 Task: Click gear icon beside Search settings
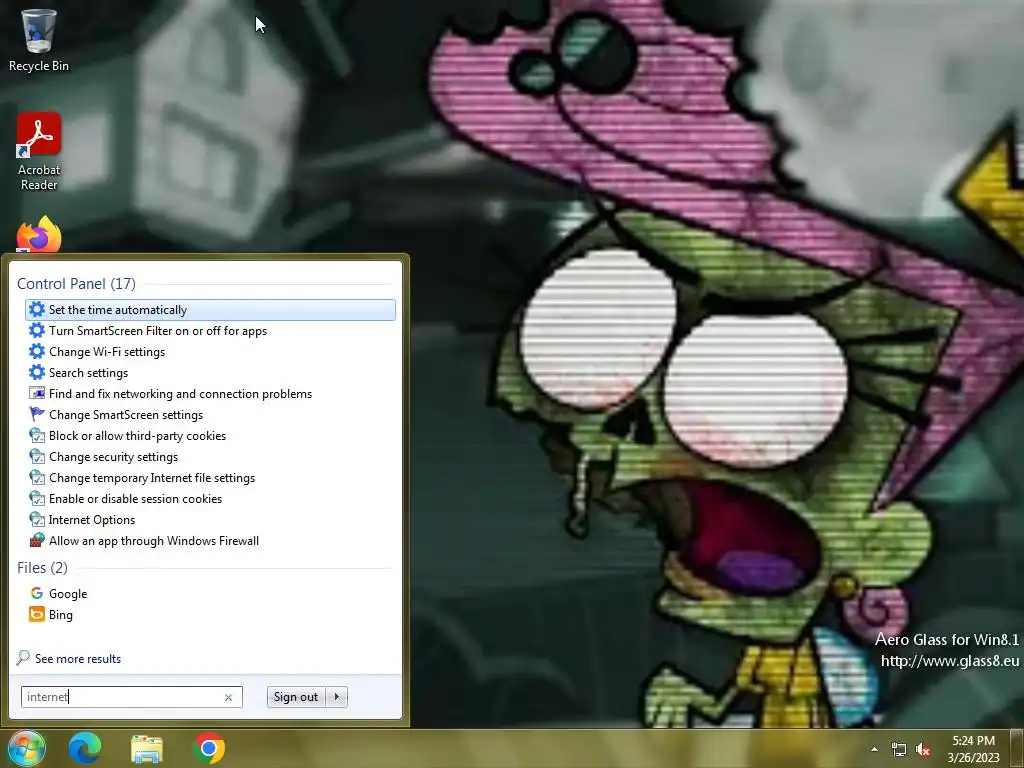(37, 372)
